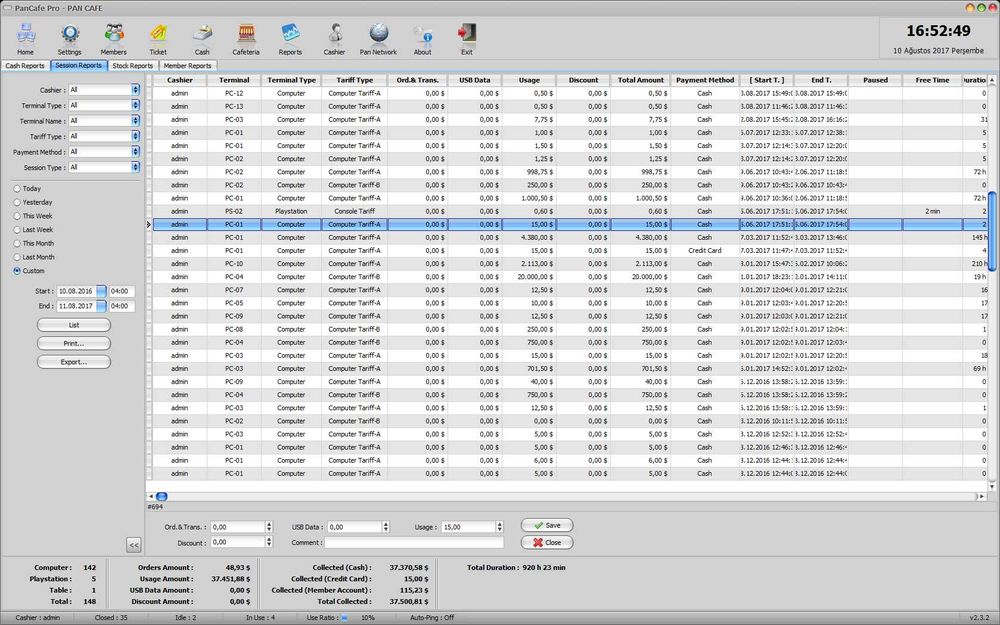This screenshot has width=1000, height=625.
Task: Expand the Tariff Type filter dropdown
Action: point(135,136)
